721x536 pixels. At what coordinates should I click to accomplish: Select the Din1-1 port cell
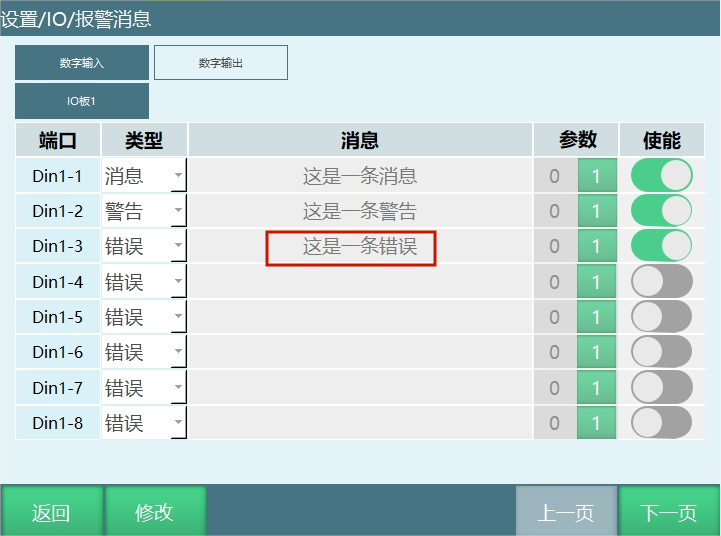(58, 175)
